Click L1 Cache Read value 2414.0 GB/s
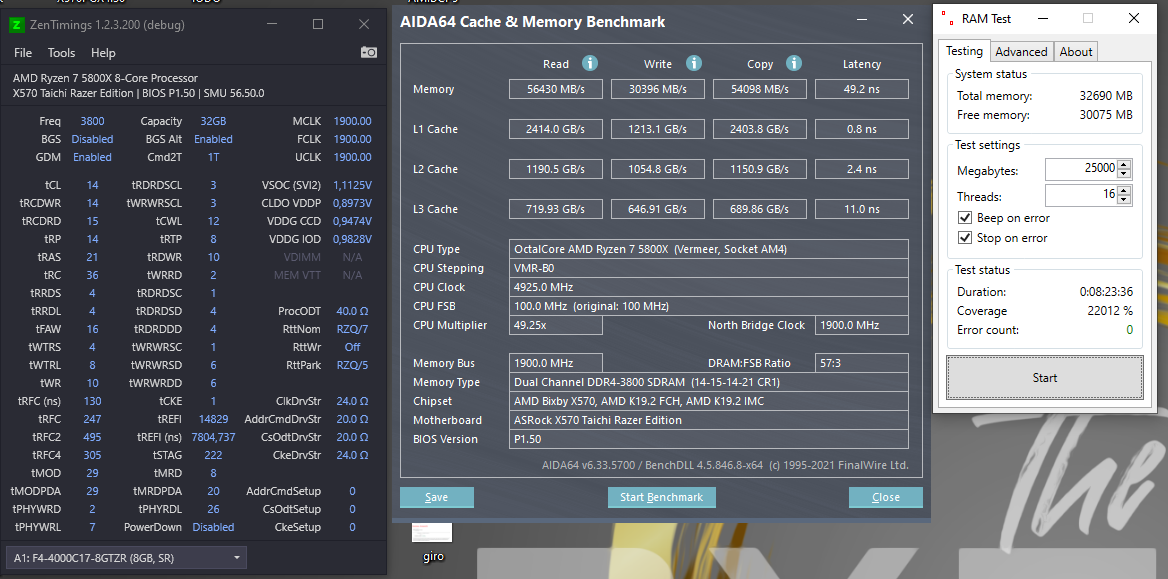 556,130
